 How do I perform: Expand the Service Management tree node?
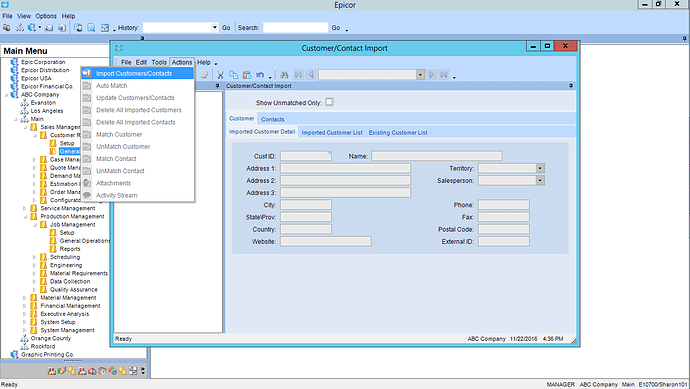coord(25,208)
